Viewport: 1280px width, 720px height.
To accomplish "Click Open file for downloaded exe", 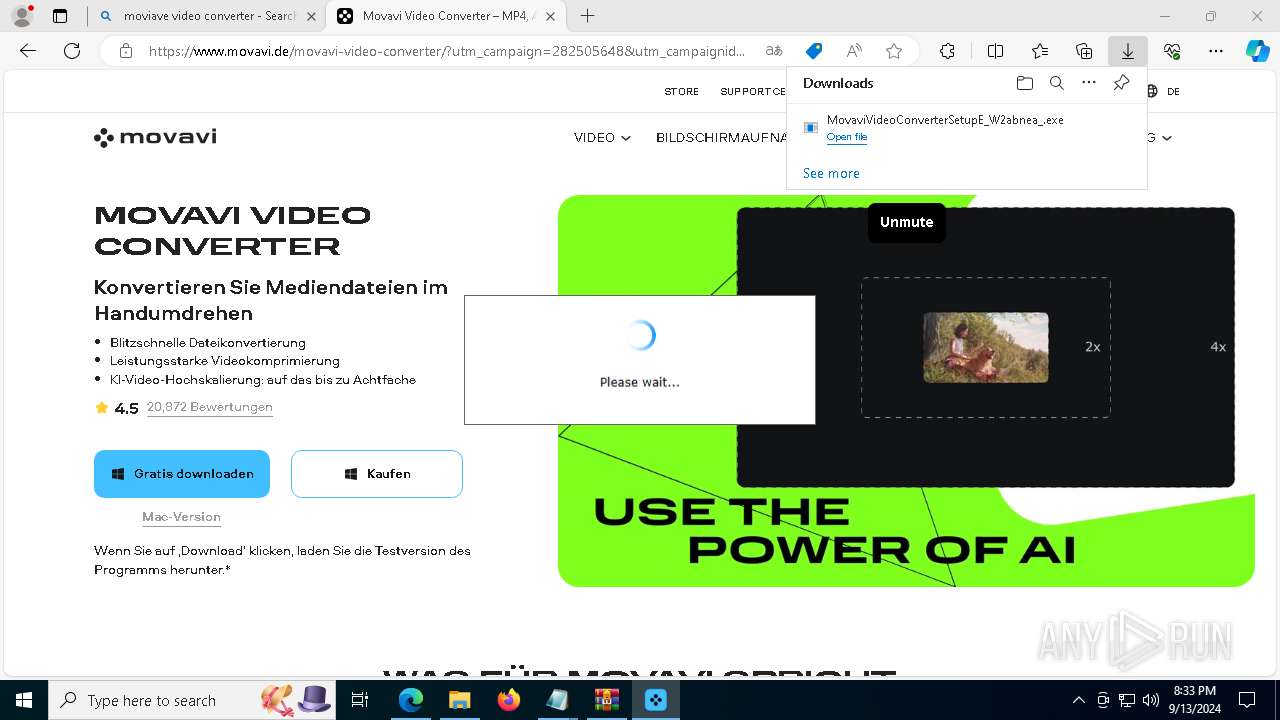I will click(x=847, y=137).
